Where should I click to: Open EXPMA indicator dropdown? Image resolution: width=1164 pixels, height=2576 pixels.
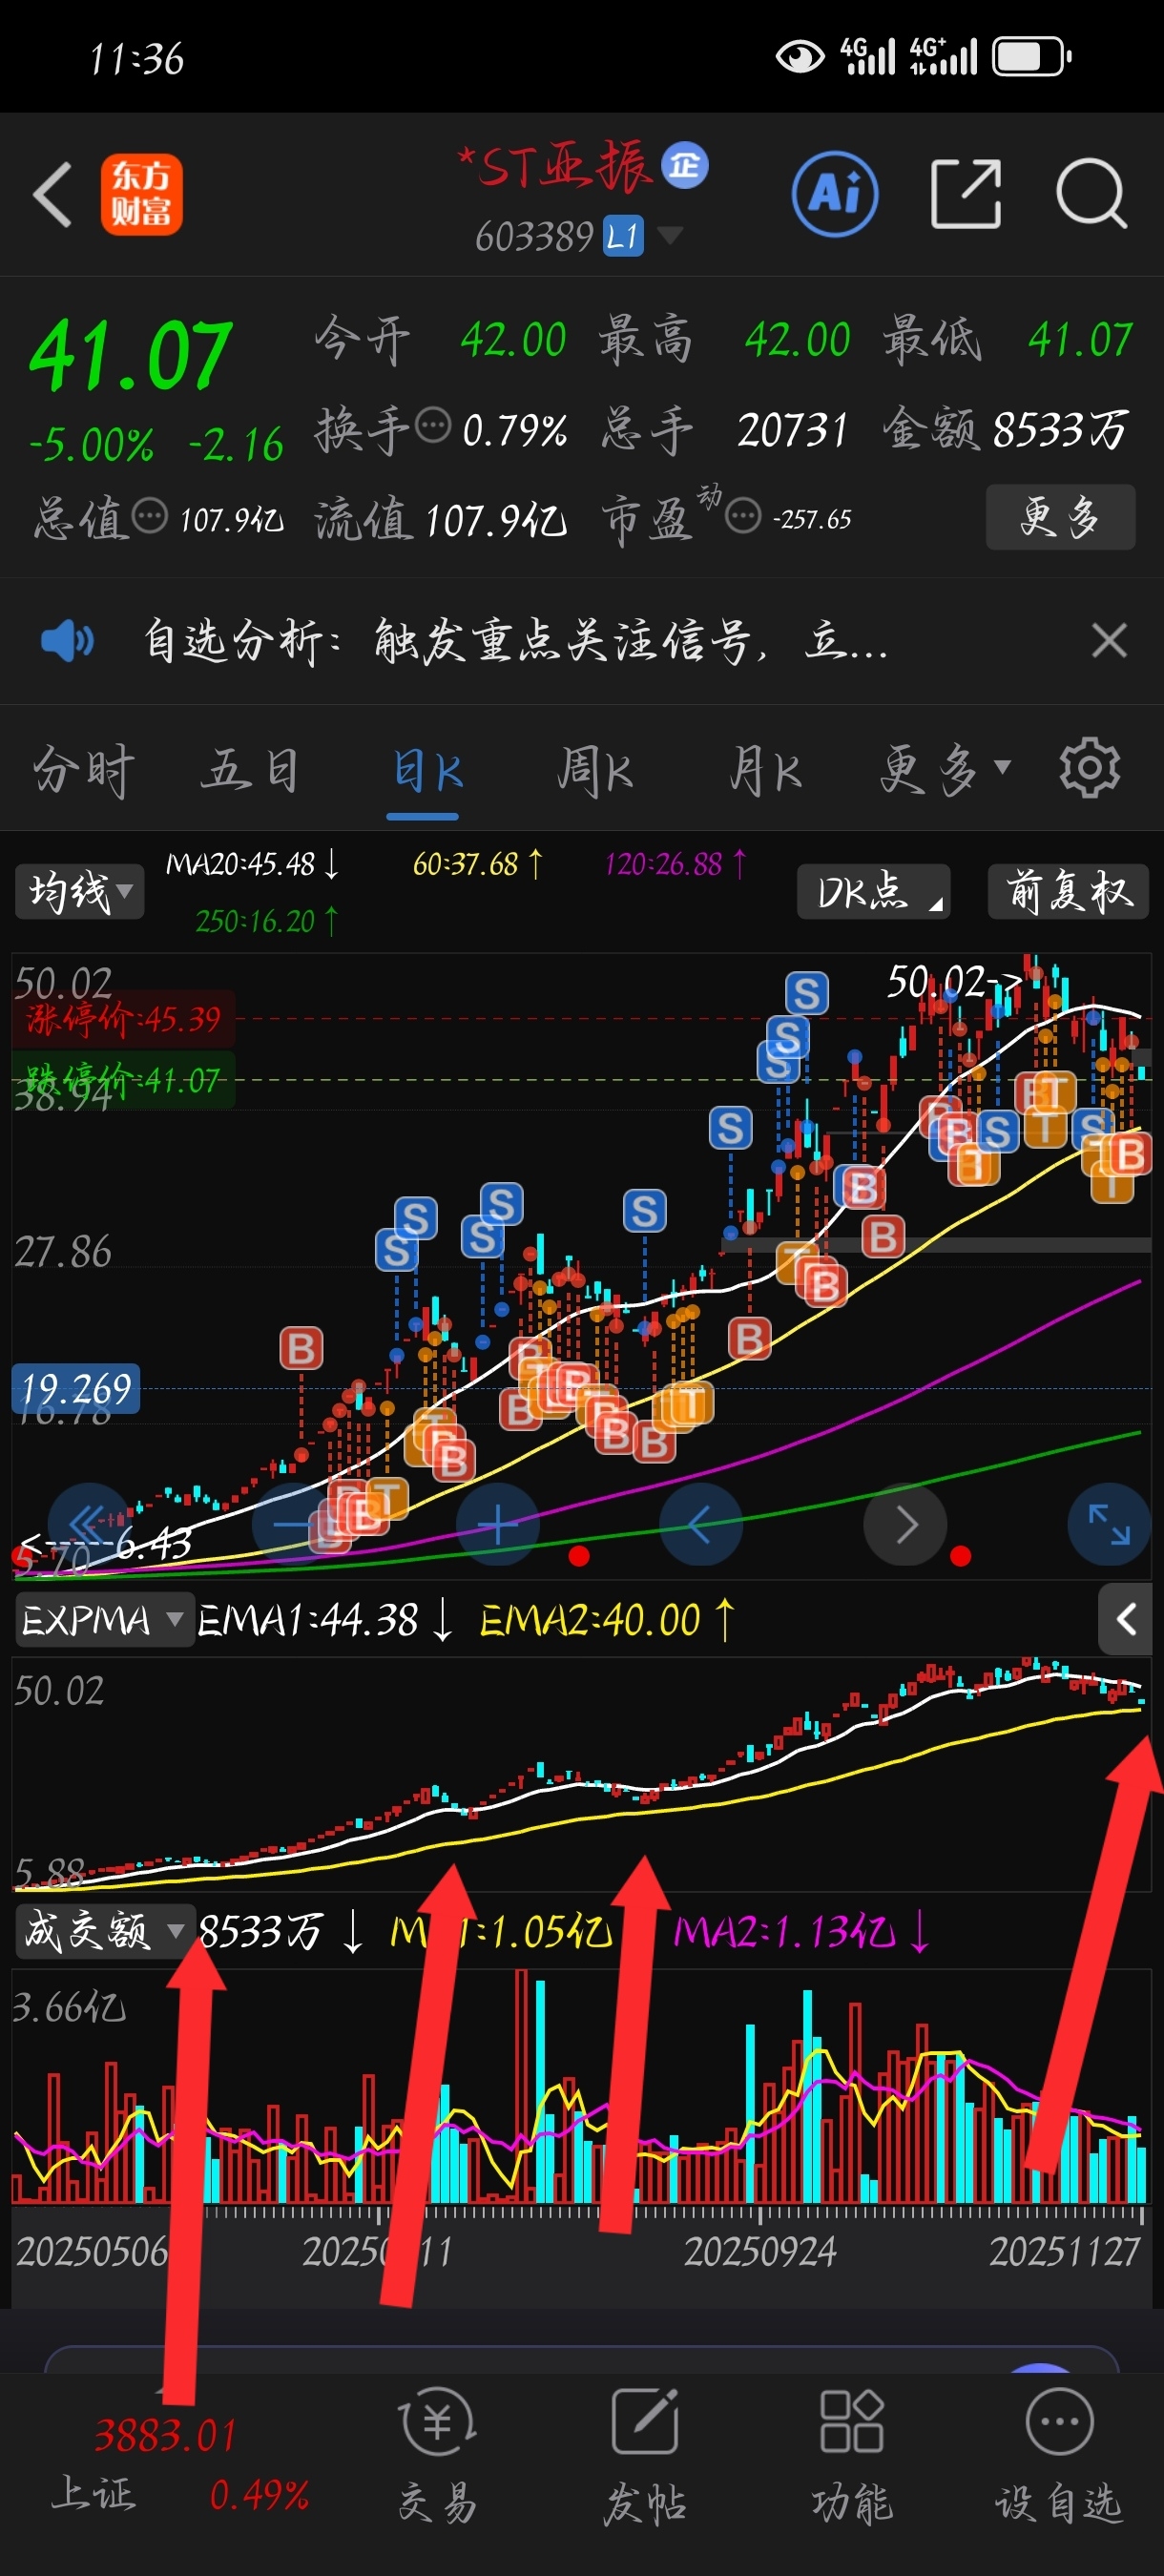(104, 1619)
